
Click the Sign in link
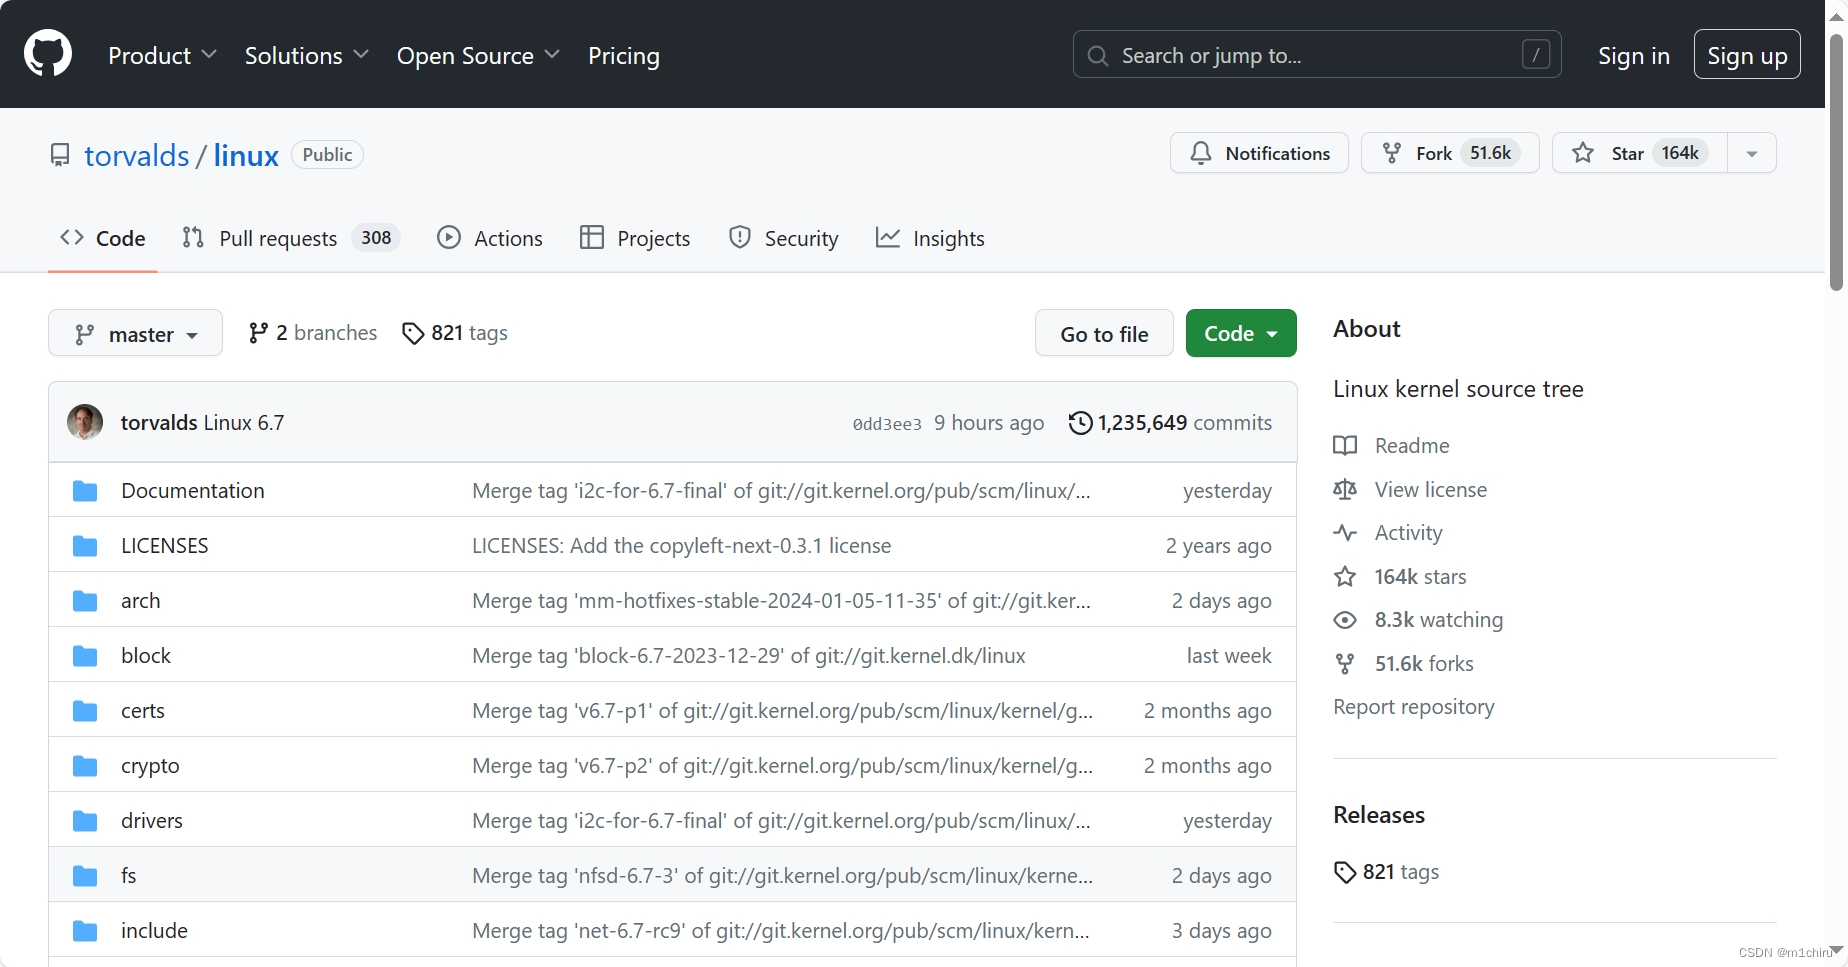coord(1634,56)
